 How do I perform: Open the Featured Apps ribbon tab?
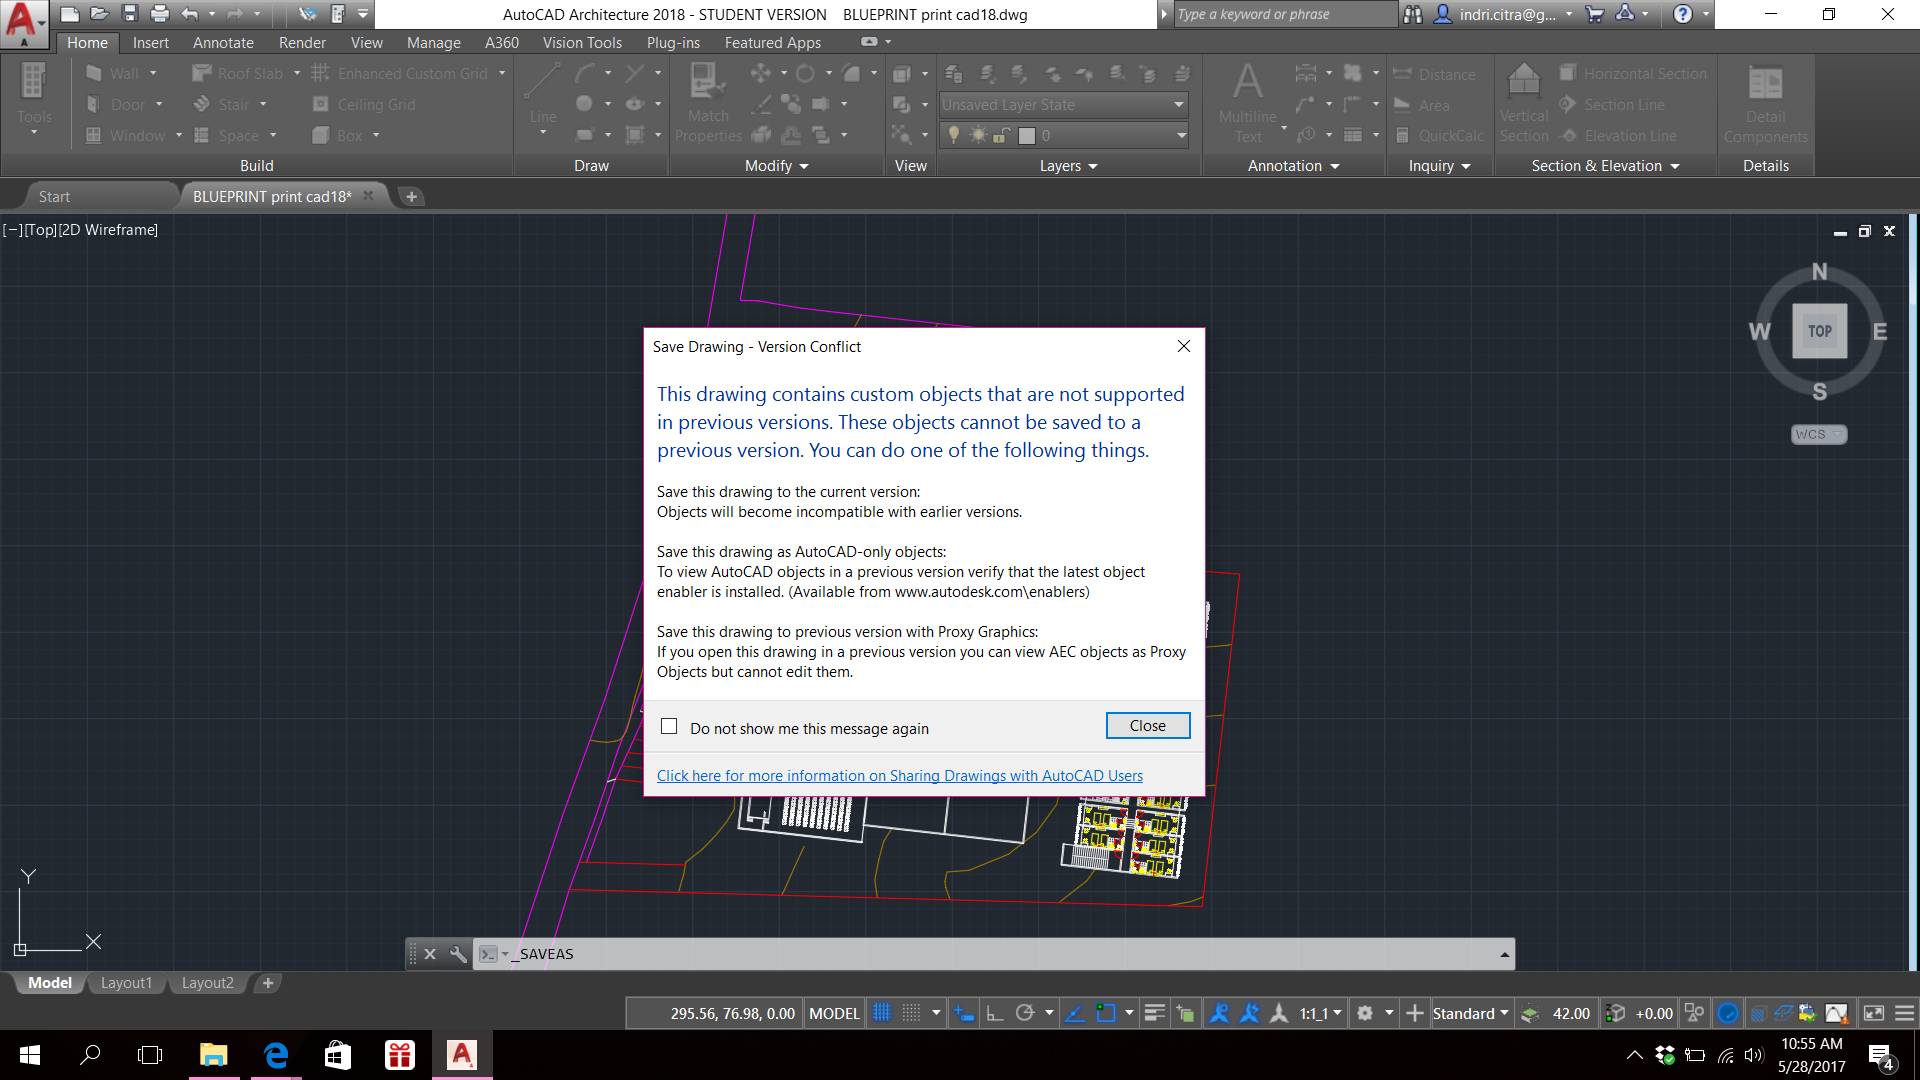772,42
